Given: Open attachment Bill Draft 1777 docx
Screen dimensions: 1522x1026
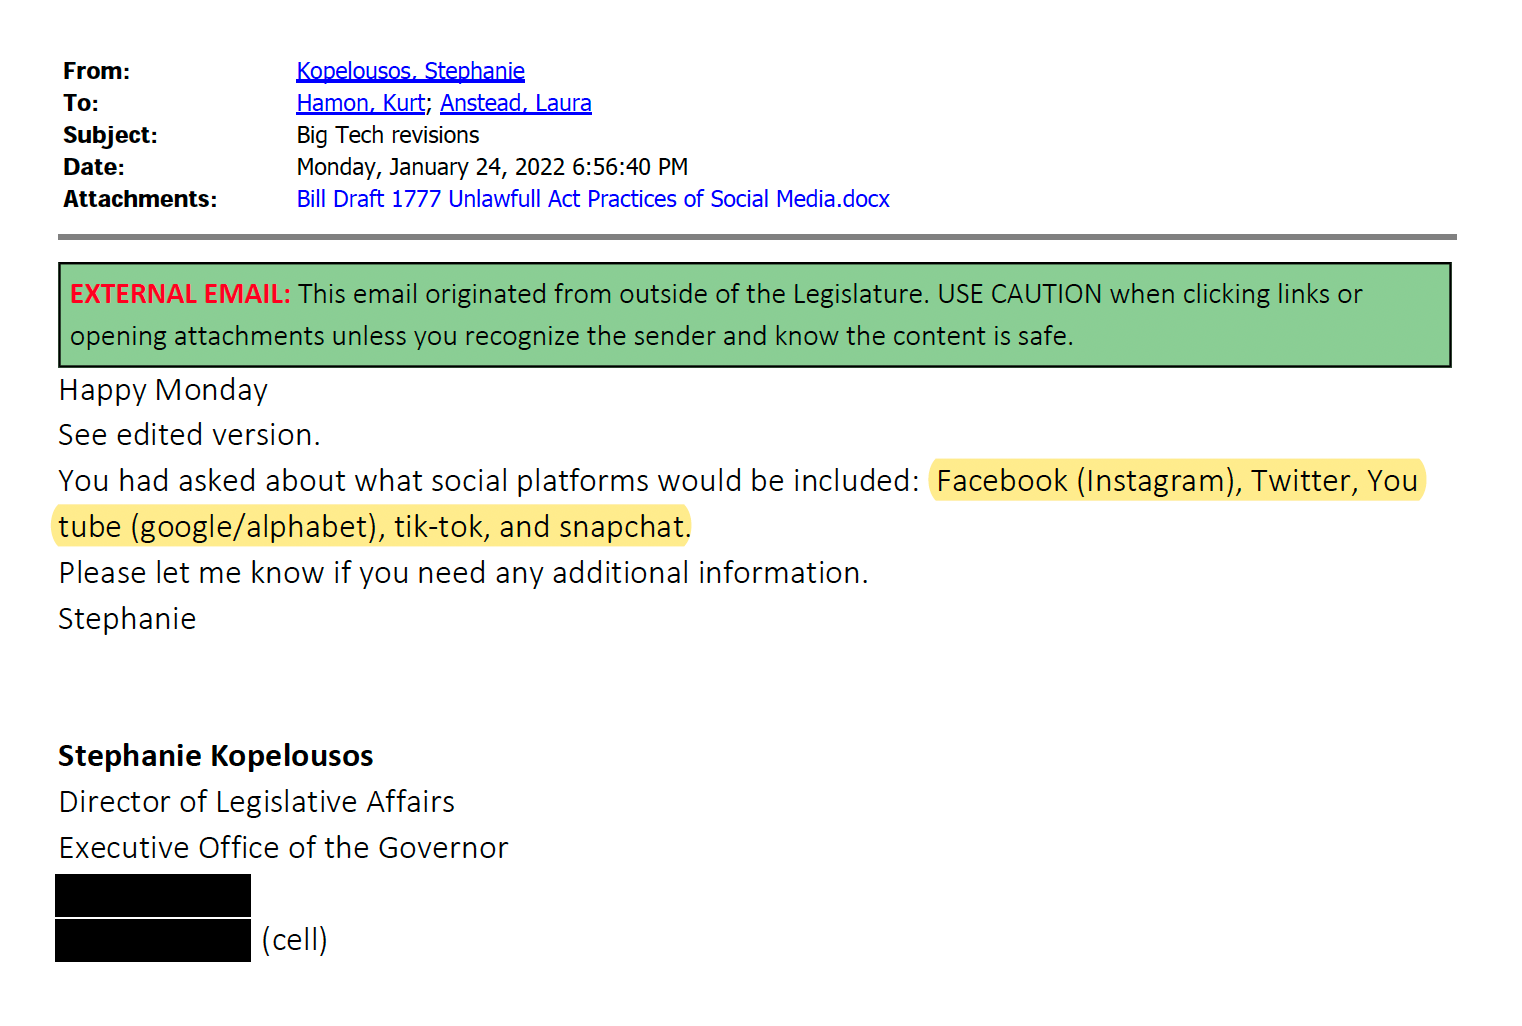Looking at the screenshot, I should point(593,199).
